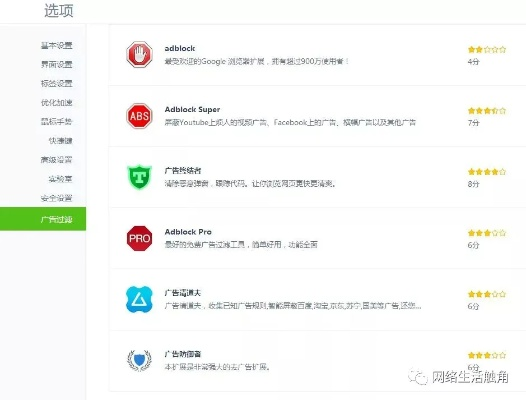
Task: Open the 广告清道夫 extension title
Action: 183,293
